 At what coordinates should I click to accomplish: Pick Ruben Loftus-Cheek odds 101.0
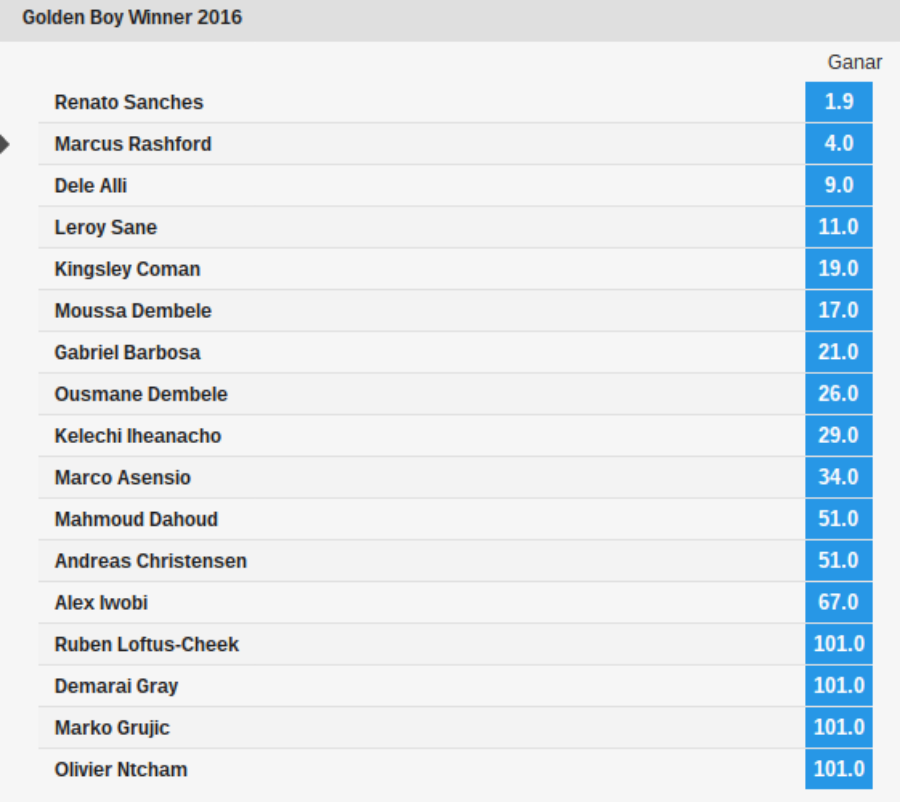click(x=839, y=644)
